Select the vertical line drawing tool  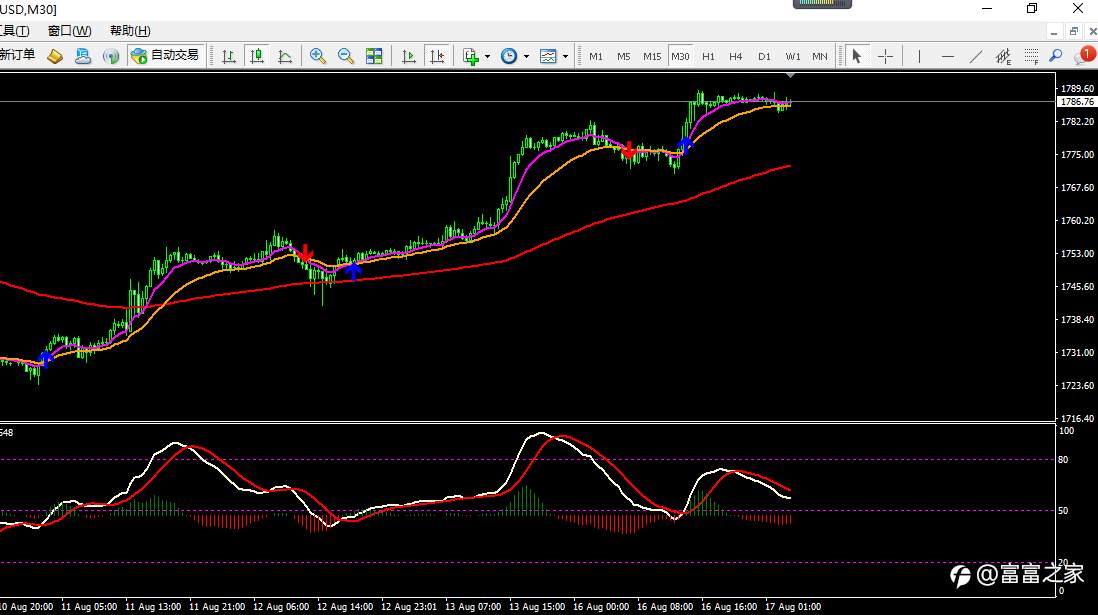tap(919, 56)
